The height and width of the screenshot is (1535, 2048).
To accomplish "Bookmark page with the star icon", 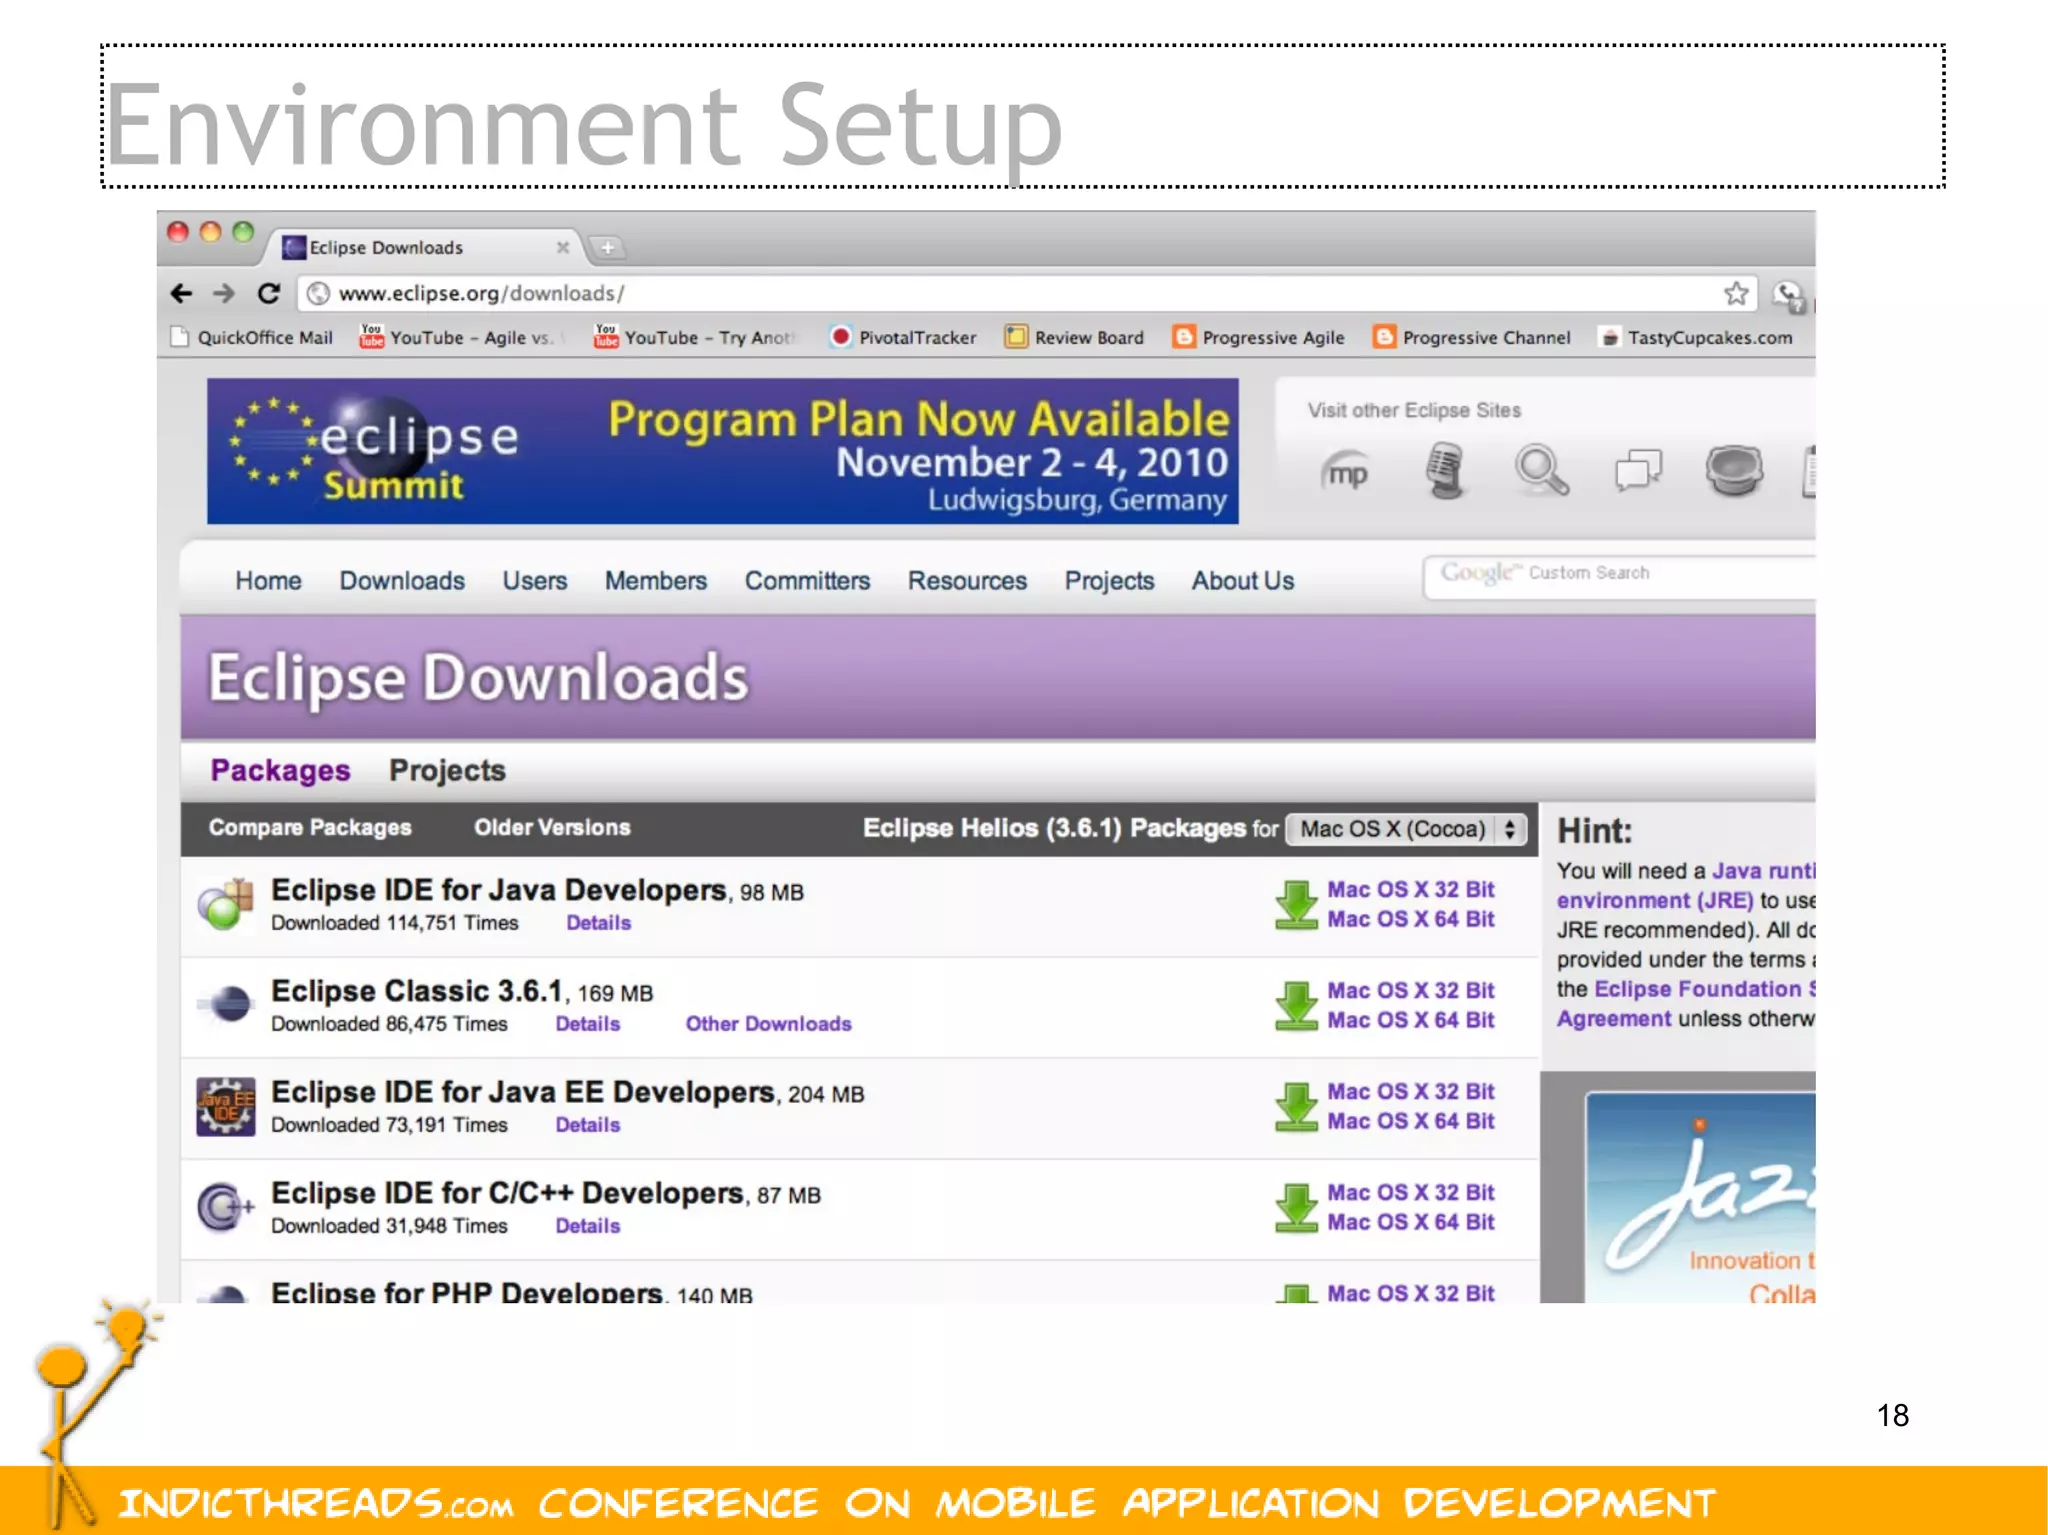I will pyautogui.click(x=1736, y=293).
